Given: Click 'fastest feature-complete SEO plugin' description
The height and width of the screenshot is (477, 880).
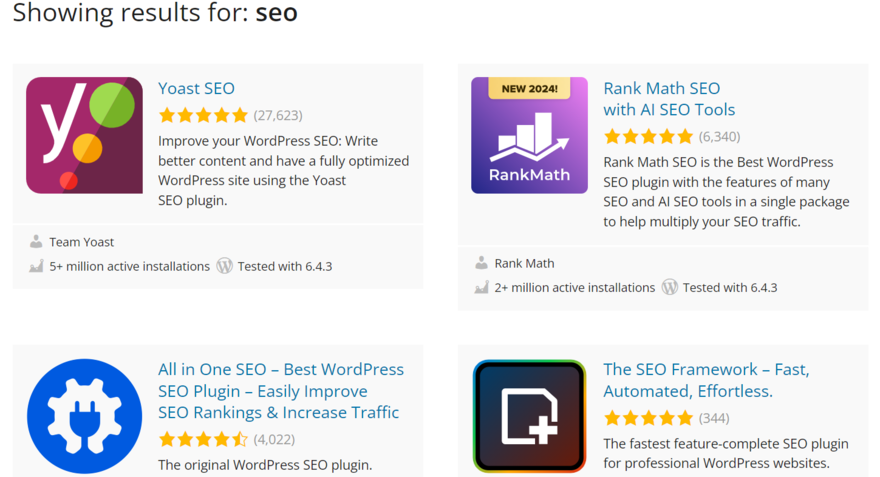Looking at the screenshot, I should pos(726,453).
